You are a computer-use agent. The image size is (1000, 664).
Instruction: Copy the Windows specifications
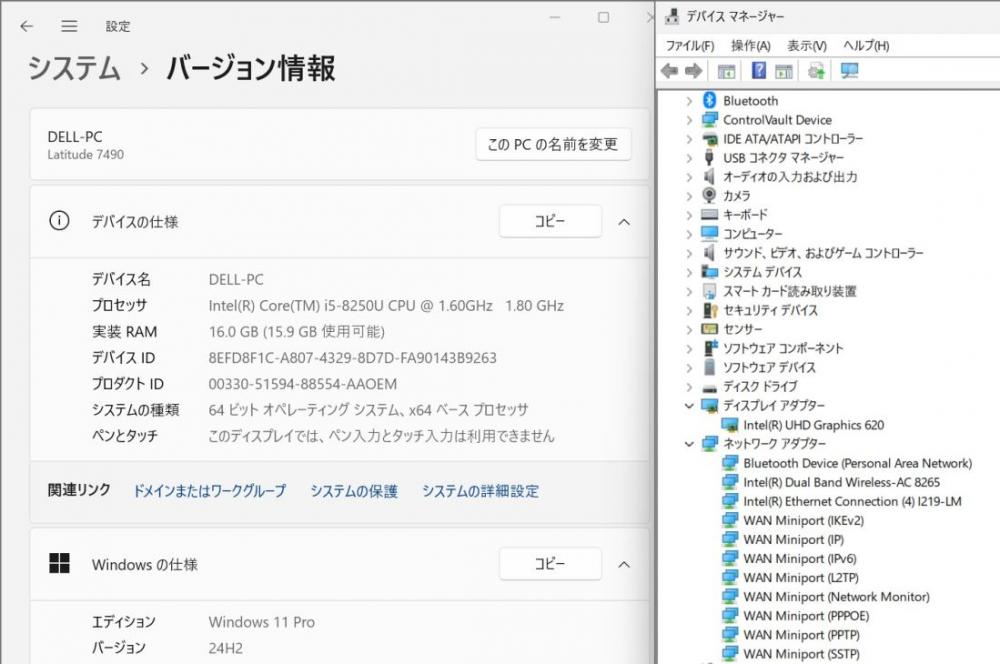(x=550, y=564)
